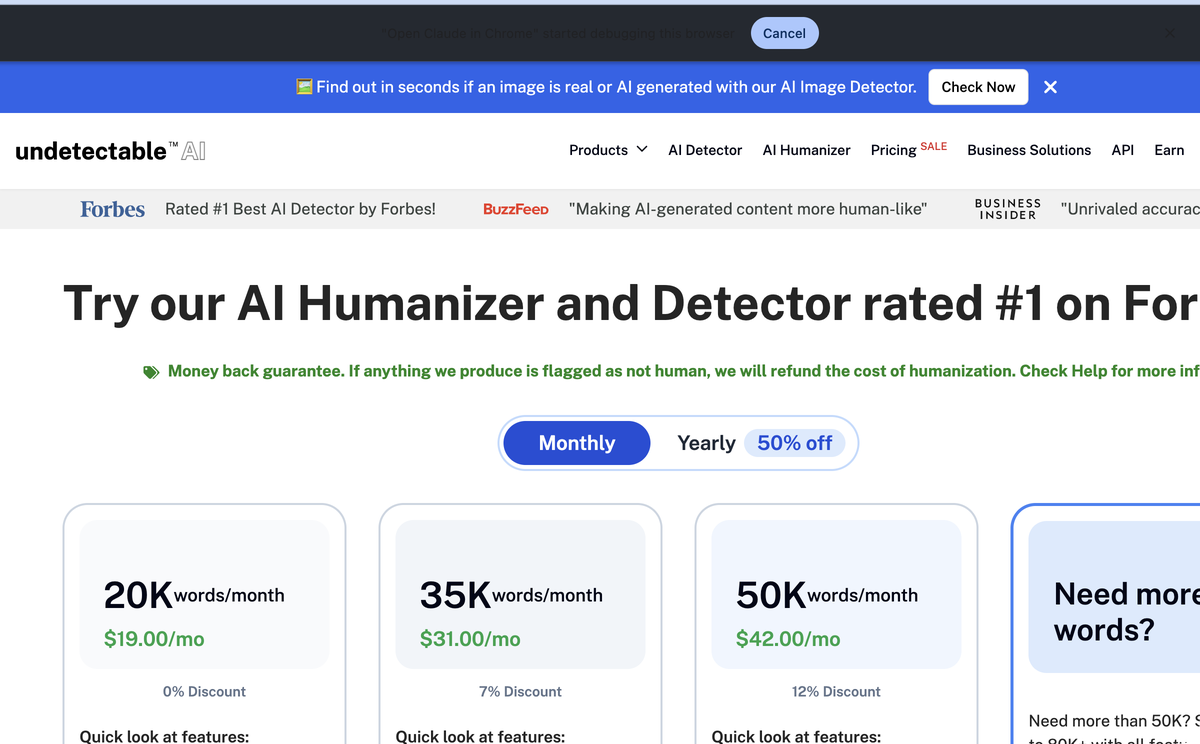This screenshot has height=744, width=1200.
Task: Click the 7% Discount label
Action: coord(520,692)
